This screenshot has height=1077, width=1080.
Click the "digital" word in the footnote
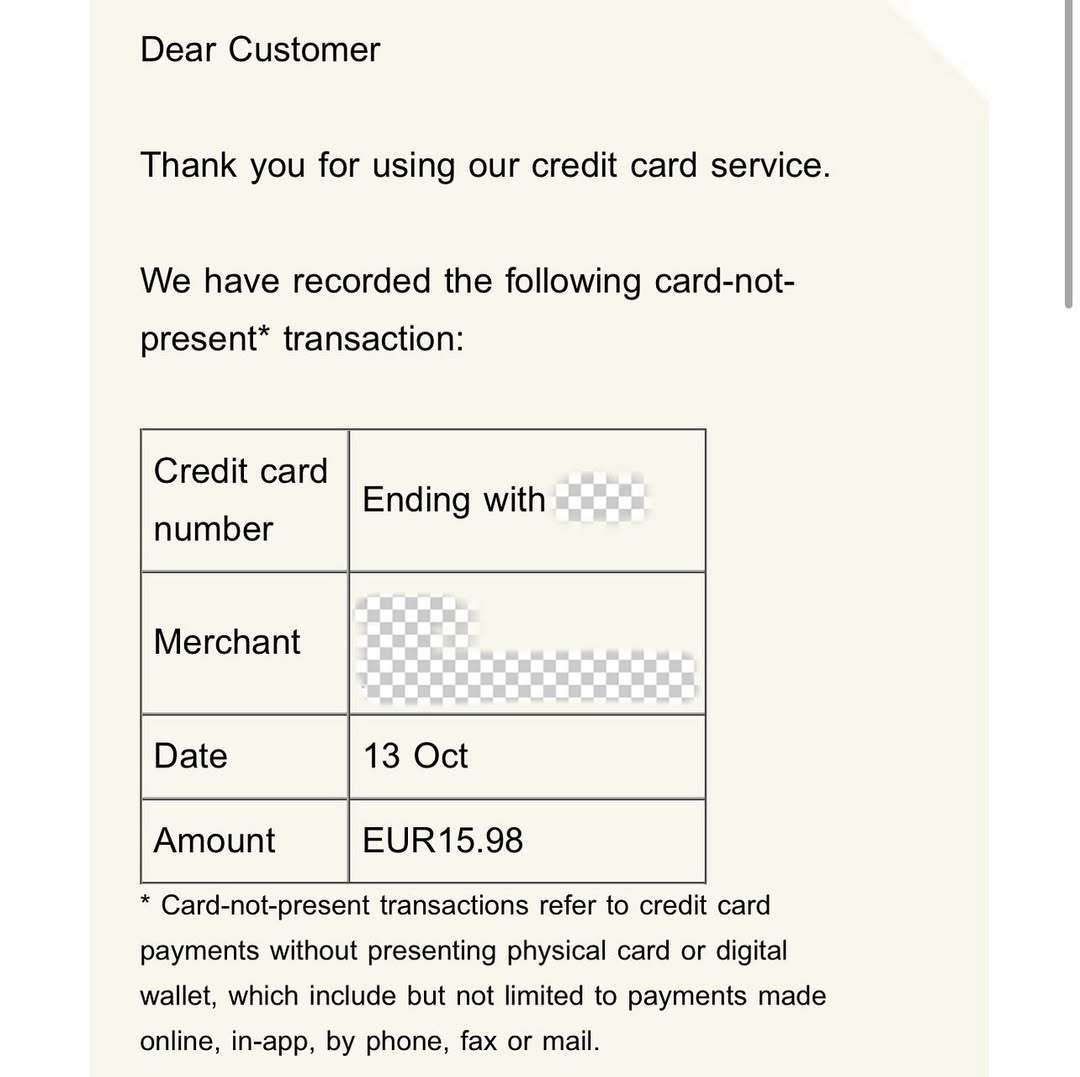751,951
